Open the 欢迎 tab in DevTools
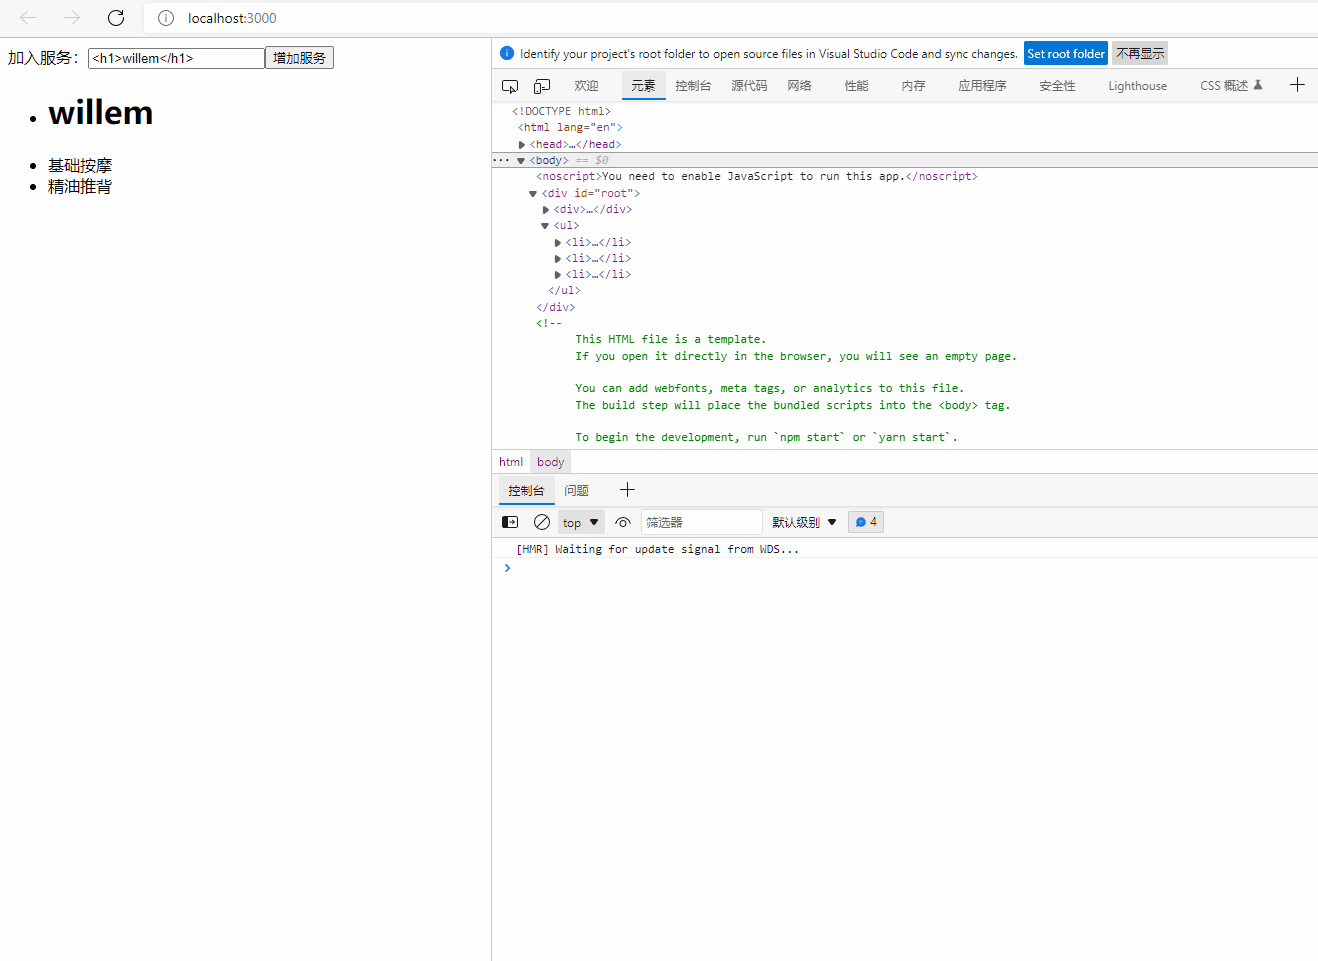This screenshot has width=1318, height=961. point(587,86)
